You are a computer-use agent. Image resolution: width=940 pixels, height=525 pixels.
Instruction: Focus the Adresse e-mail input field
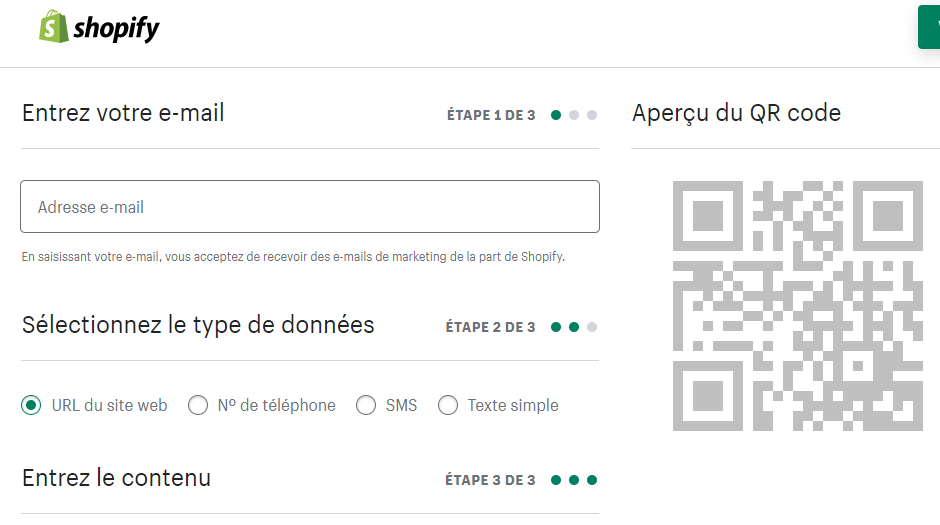point(310,207)
